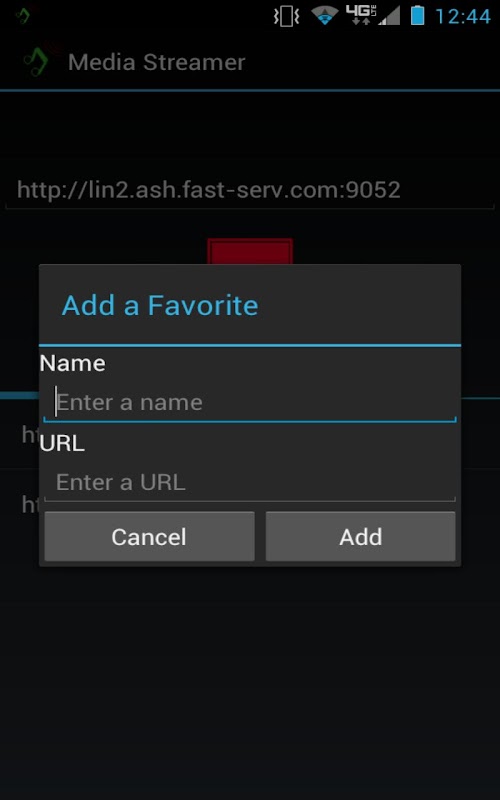
Task: Tap the 12:44 clock in status bar
Action: click(462, 16)
